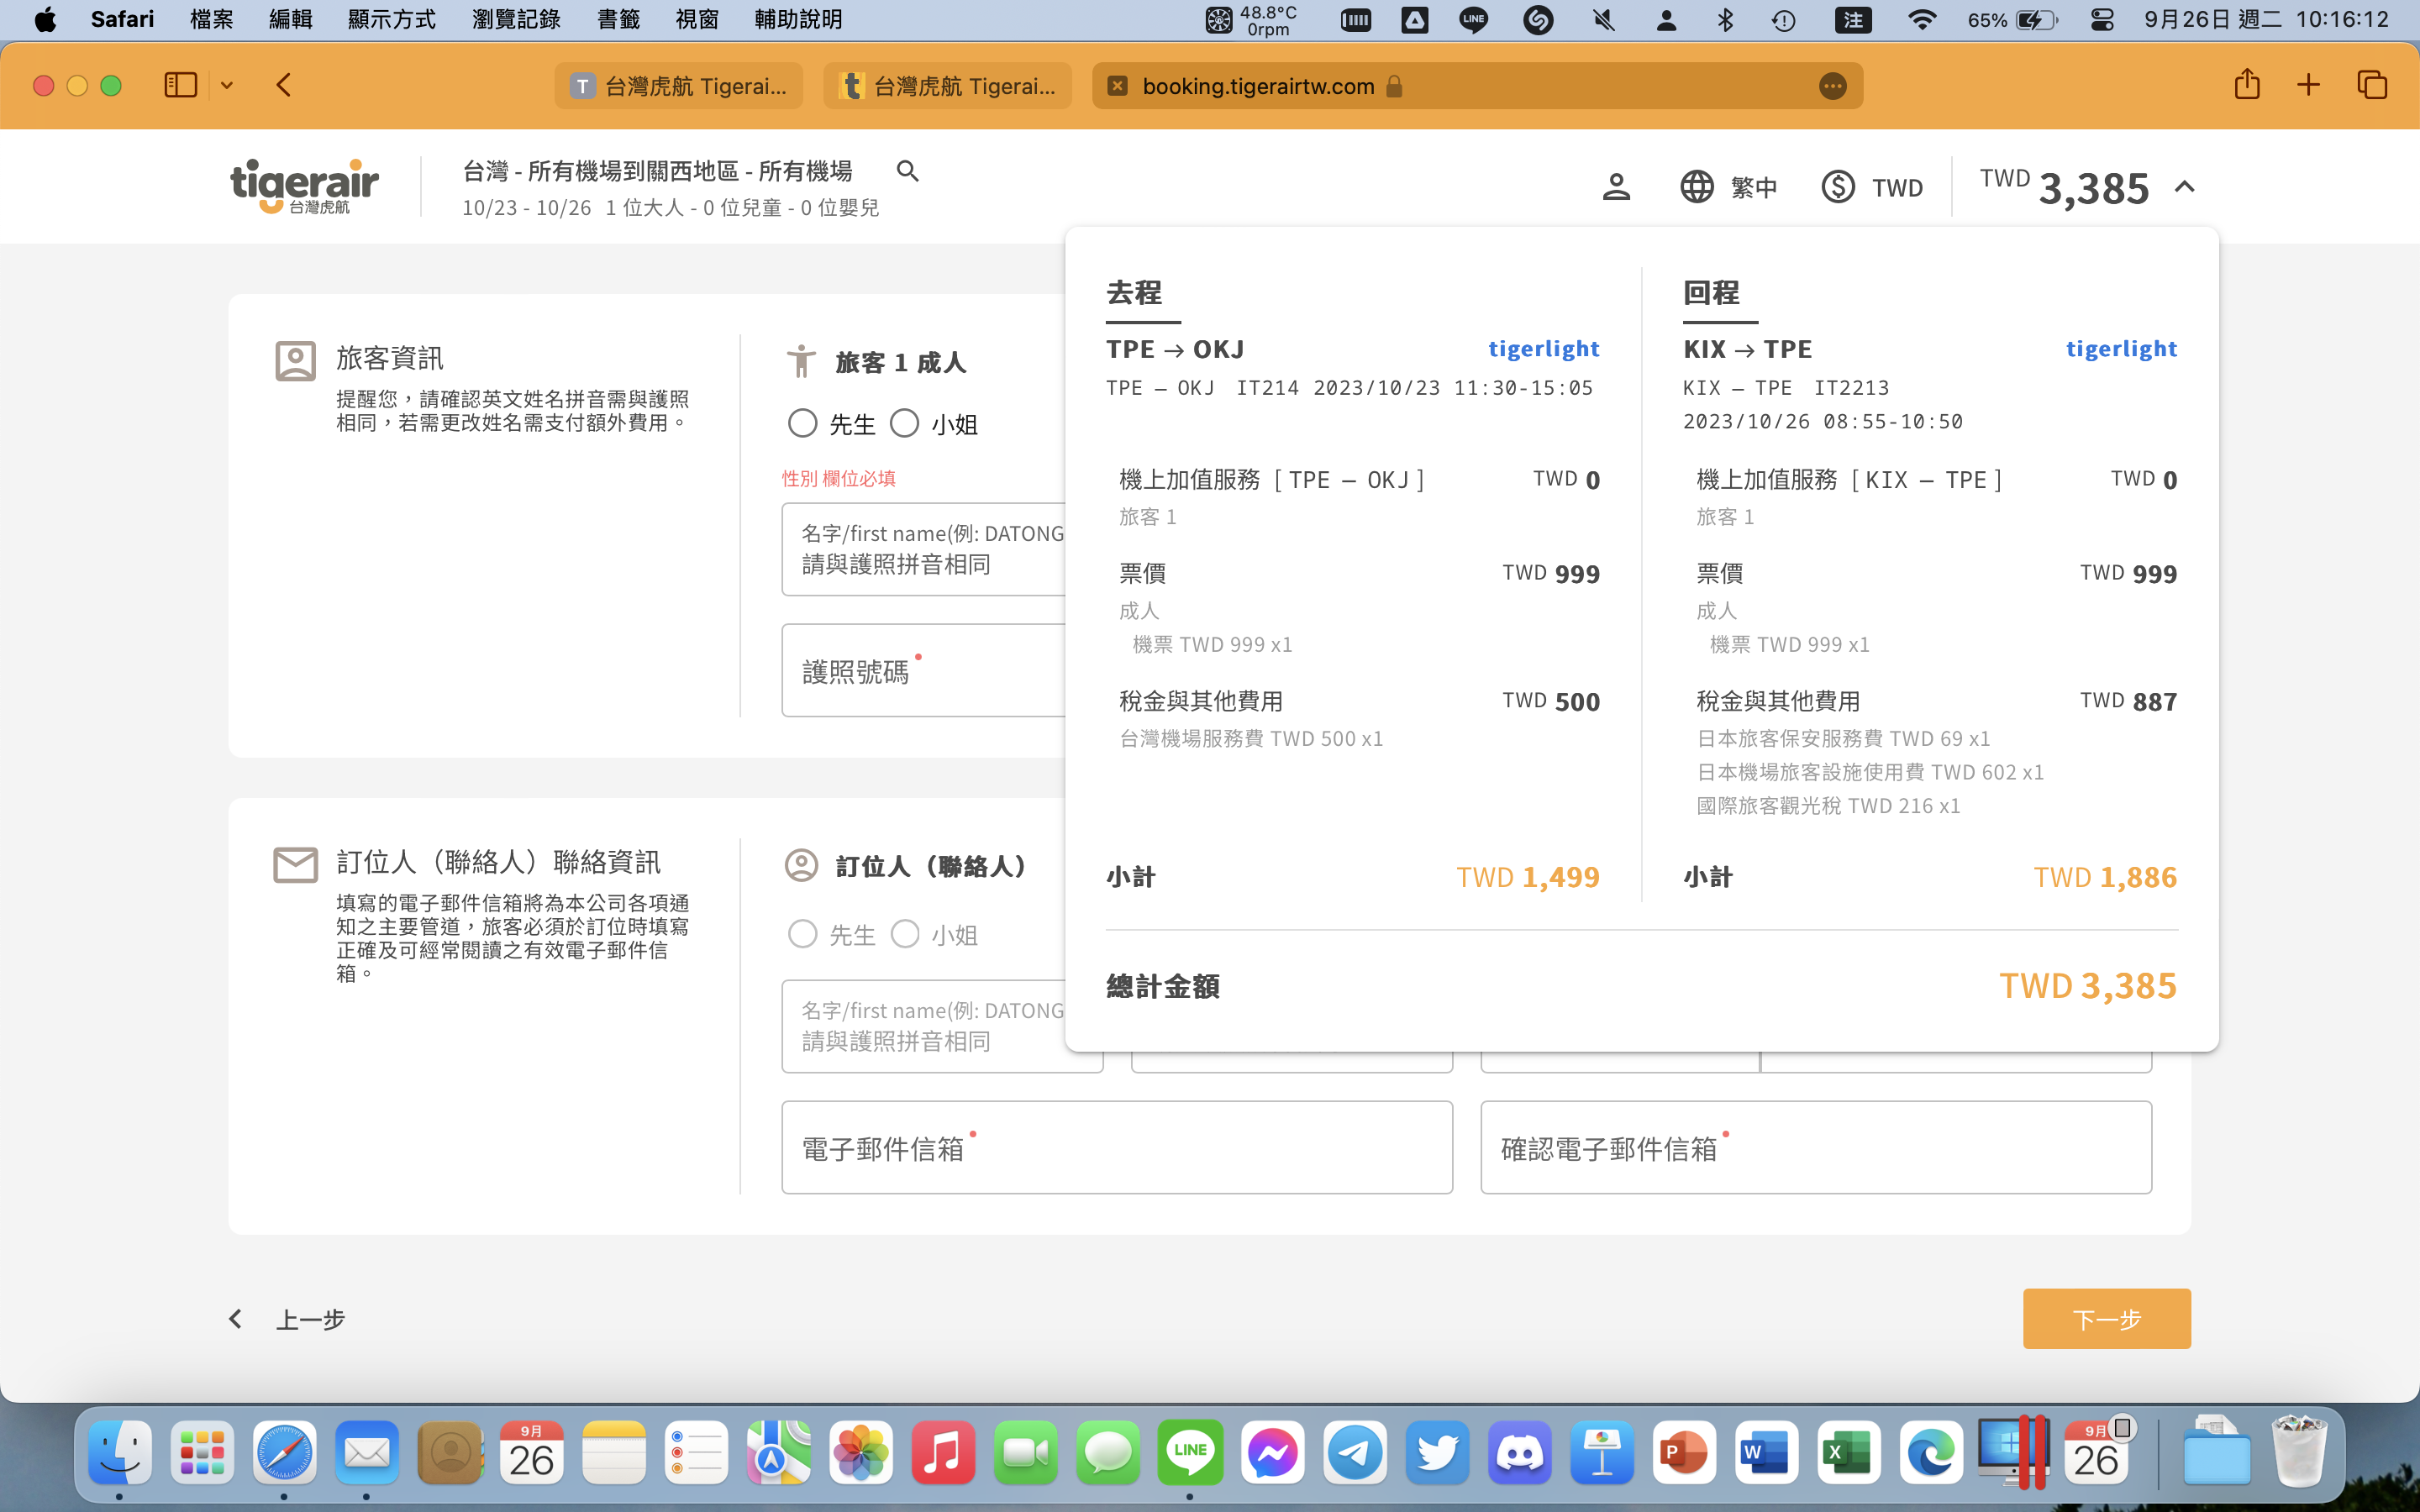The image size is (2420, 1512).
Task: Click the 下一步 button
Action: coord(2107,1319)
